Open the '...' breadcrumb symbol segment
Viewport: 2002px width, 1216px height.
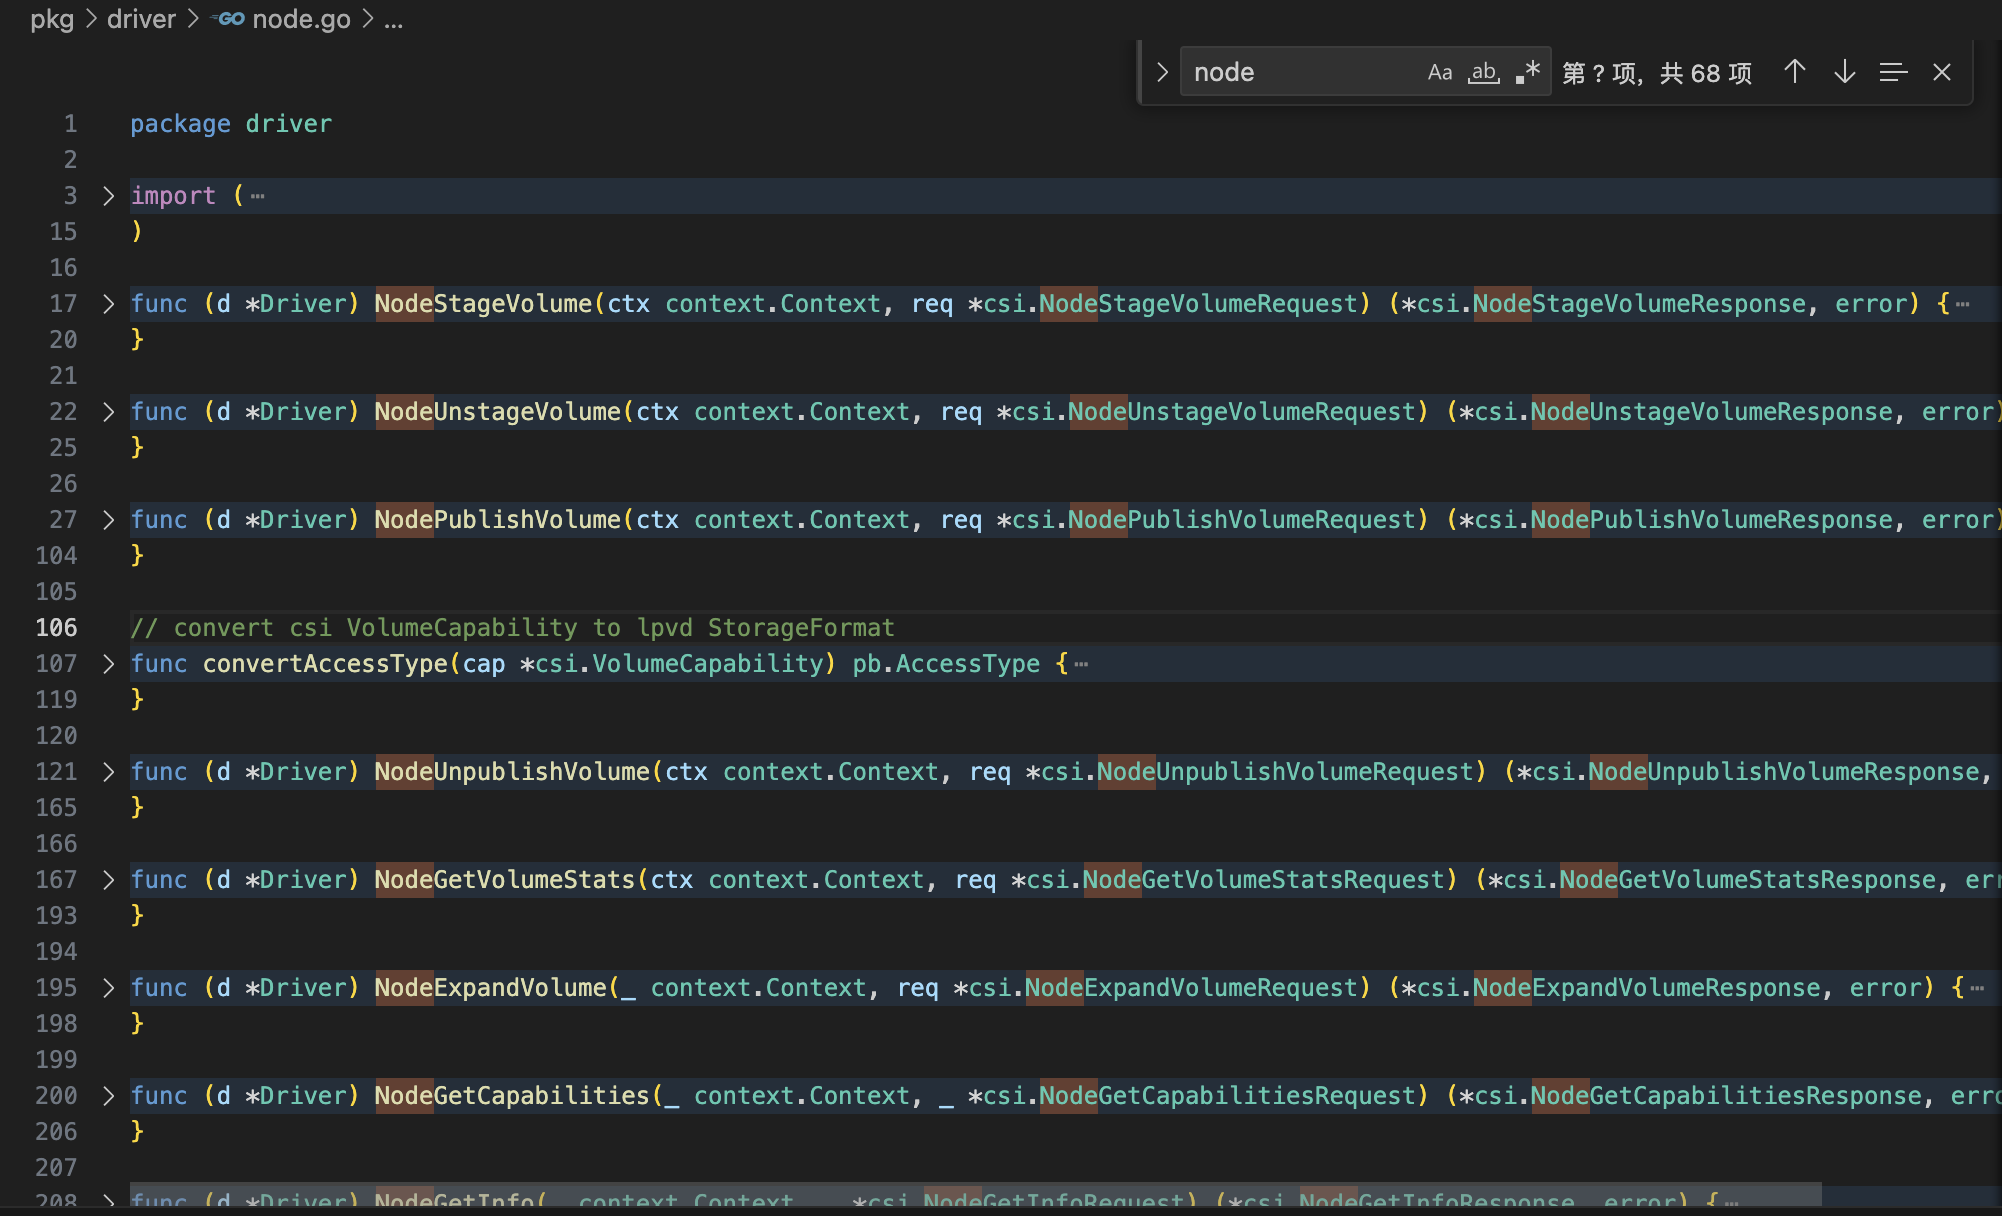(393, 19)
